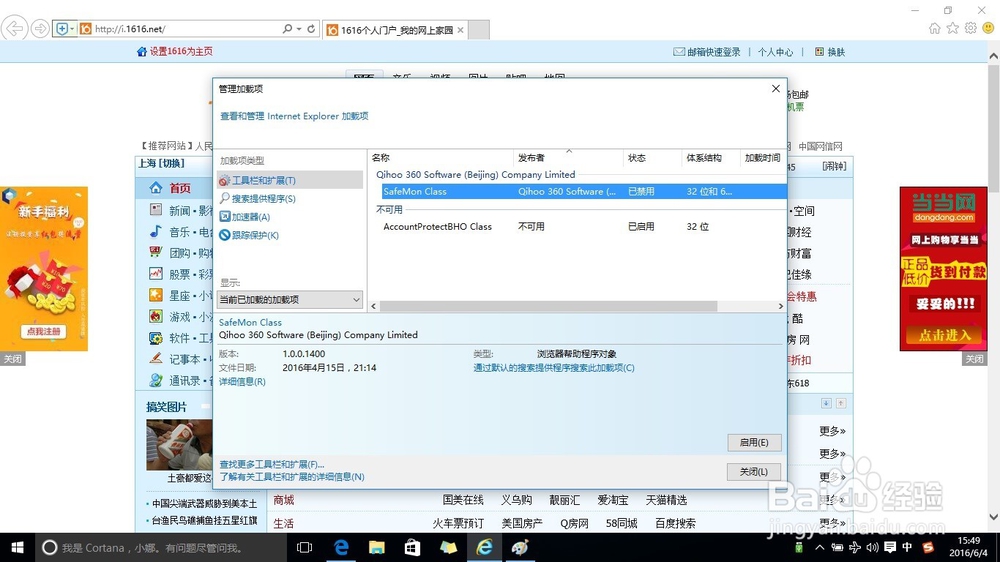1000x562 pixels.
Task: Open the Windows Start menu
Action: coord(17,547)
